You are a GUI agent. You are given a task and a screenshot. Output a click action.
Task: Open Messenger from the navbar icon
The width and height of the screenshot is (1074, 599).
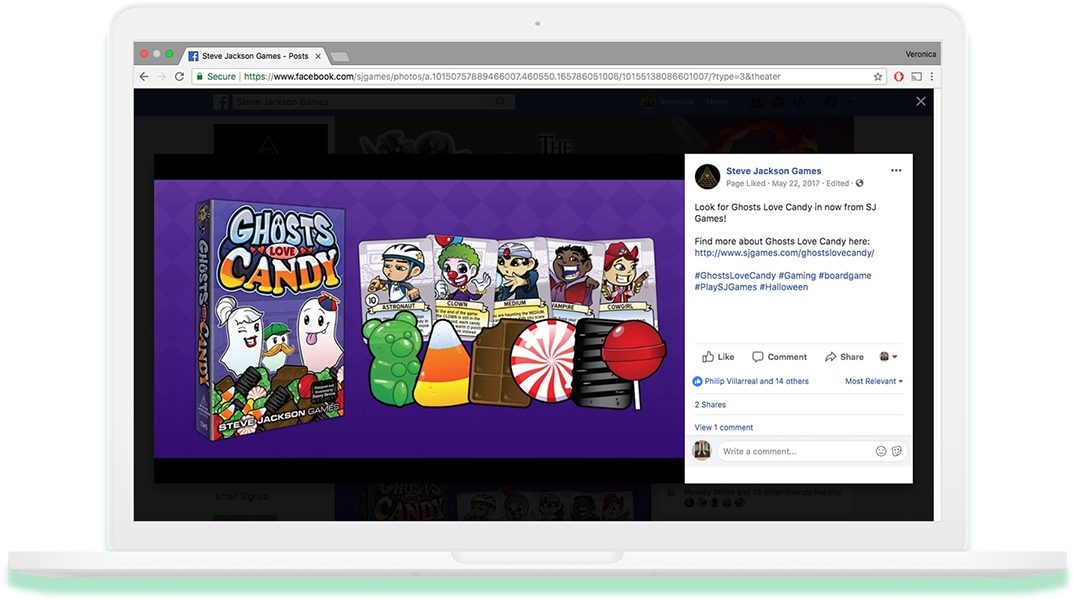(x=780, y=101)
